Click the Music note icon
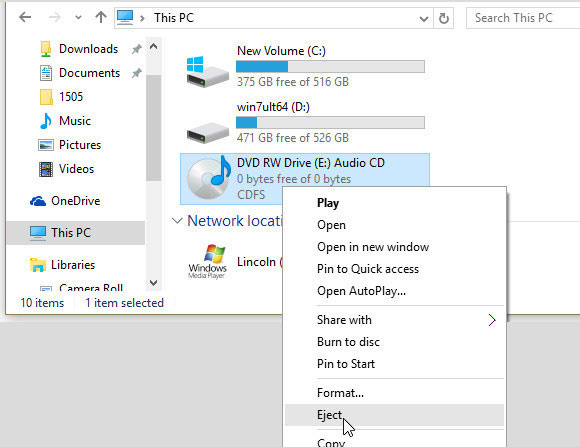The height and width of the screenshot is (447, 580). (x=45, y=121)
